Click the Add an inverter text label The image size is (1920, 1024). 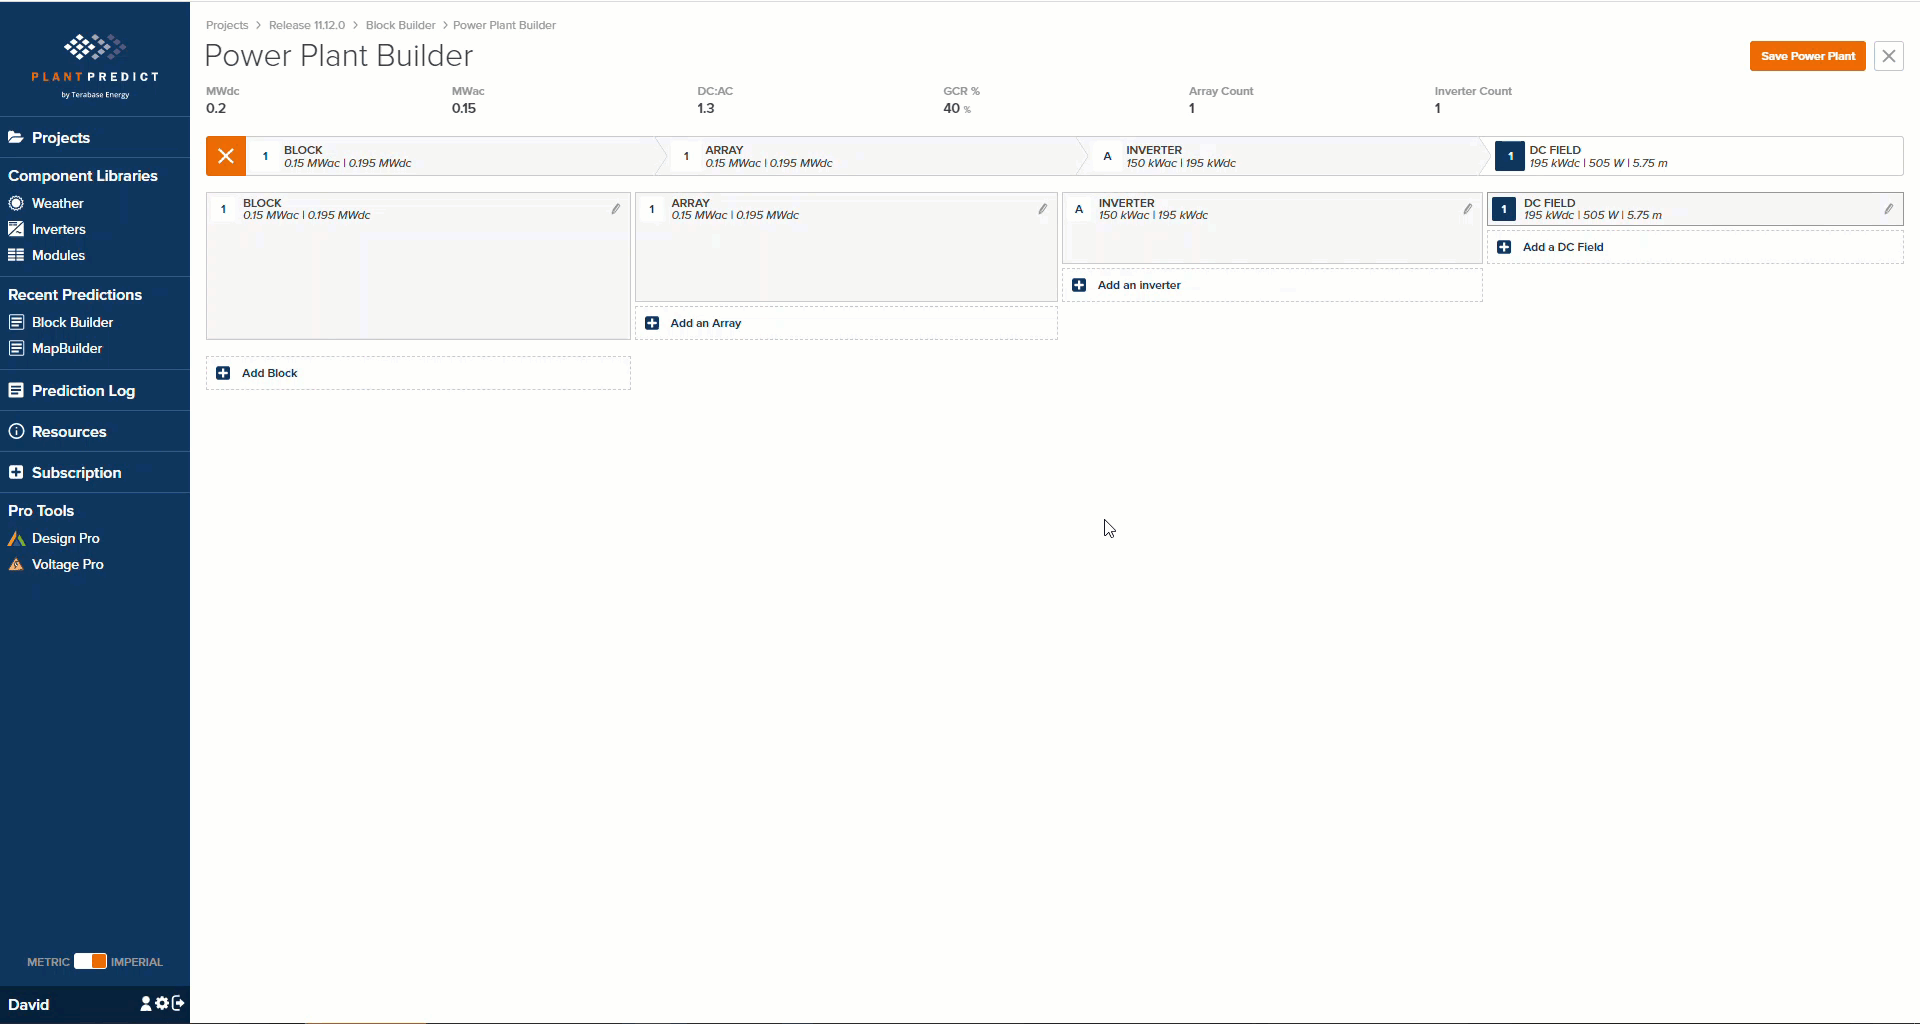1139,285
